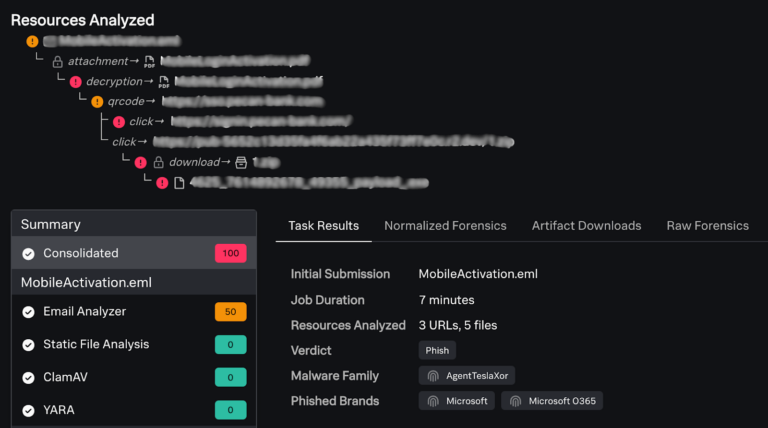Click the check circle beside ClamAV
The width and height of the screenshot is (768, 428).
tap(28, 378)
